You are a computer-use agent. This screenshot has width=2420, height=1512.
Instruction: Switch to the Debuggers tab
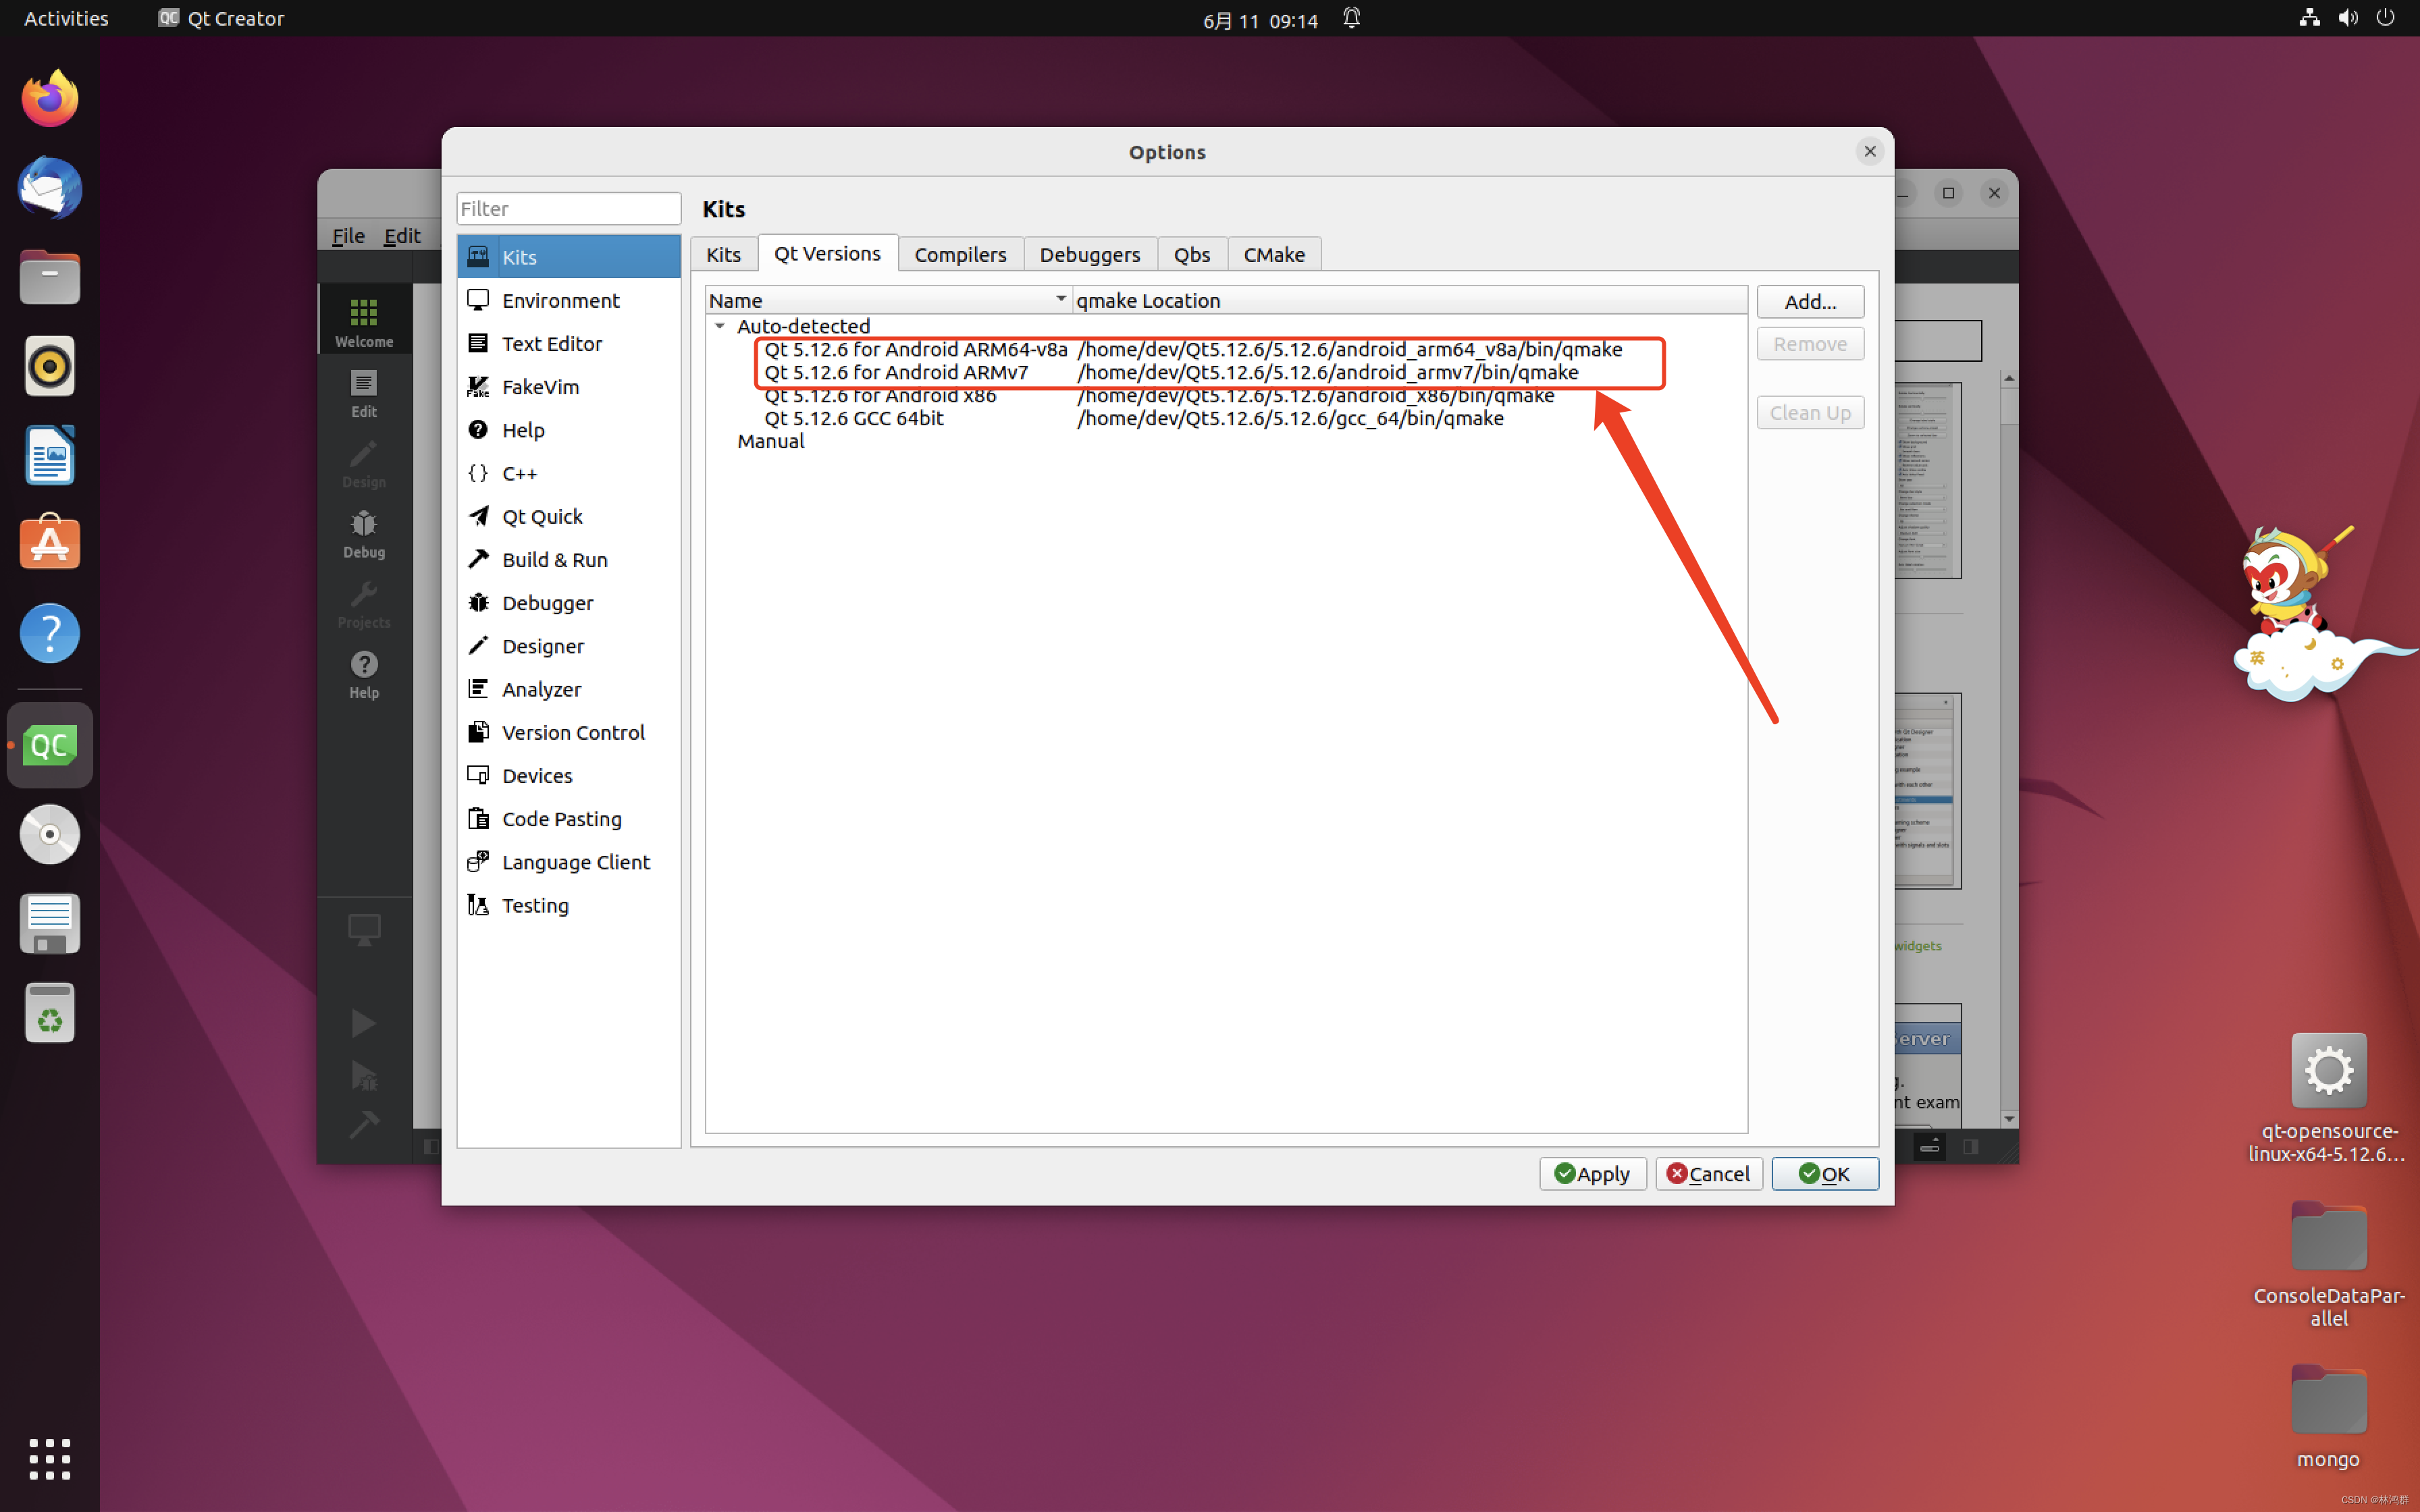point(1088,254)
